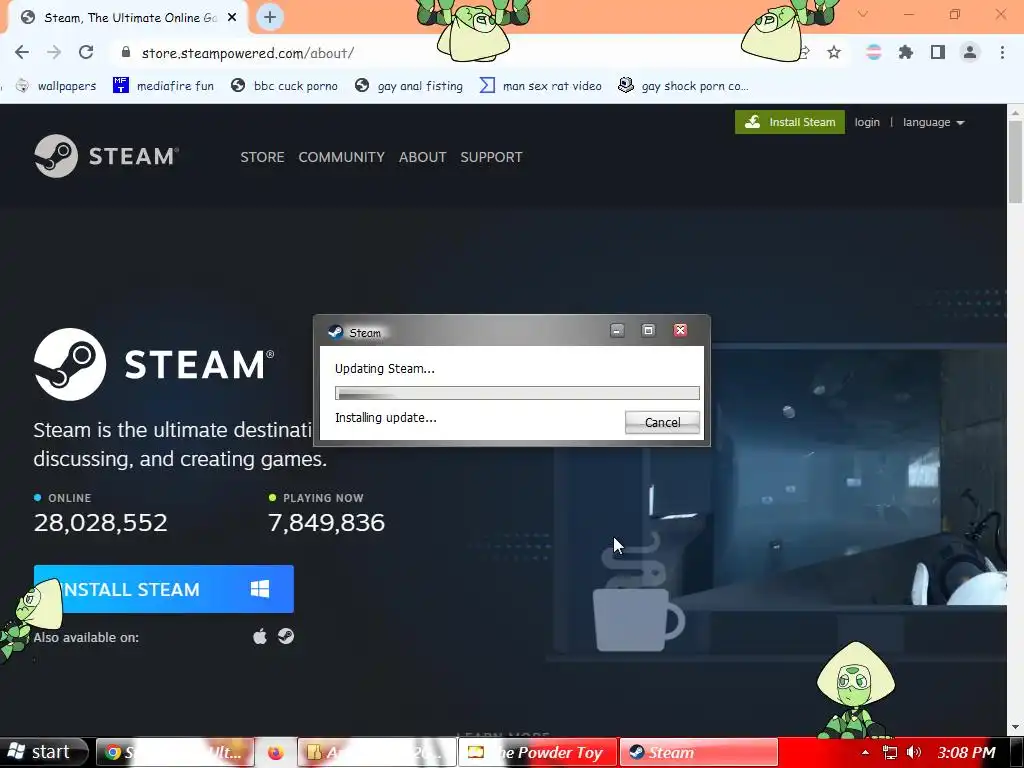
Task: Open a new tab with plus button
Action: pyautogui.click(x=270, y=17)
